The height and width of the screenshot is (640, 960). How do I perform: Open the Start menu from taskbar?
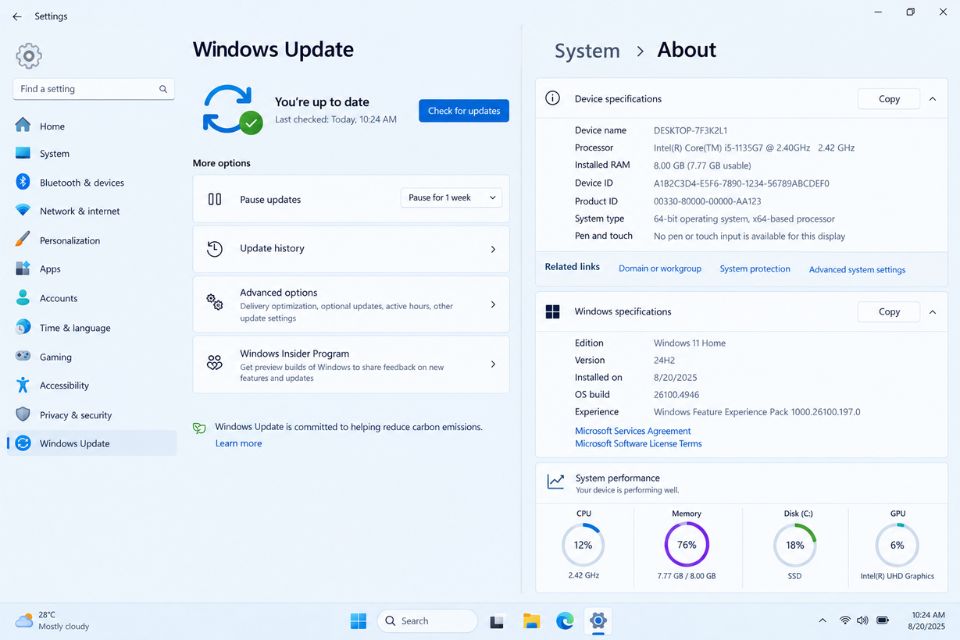(358, 621)
